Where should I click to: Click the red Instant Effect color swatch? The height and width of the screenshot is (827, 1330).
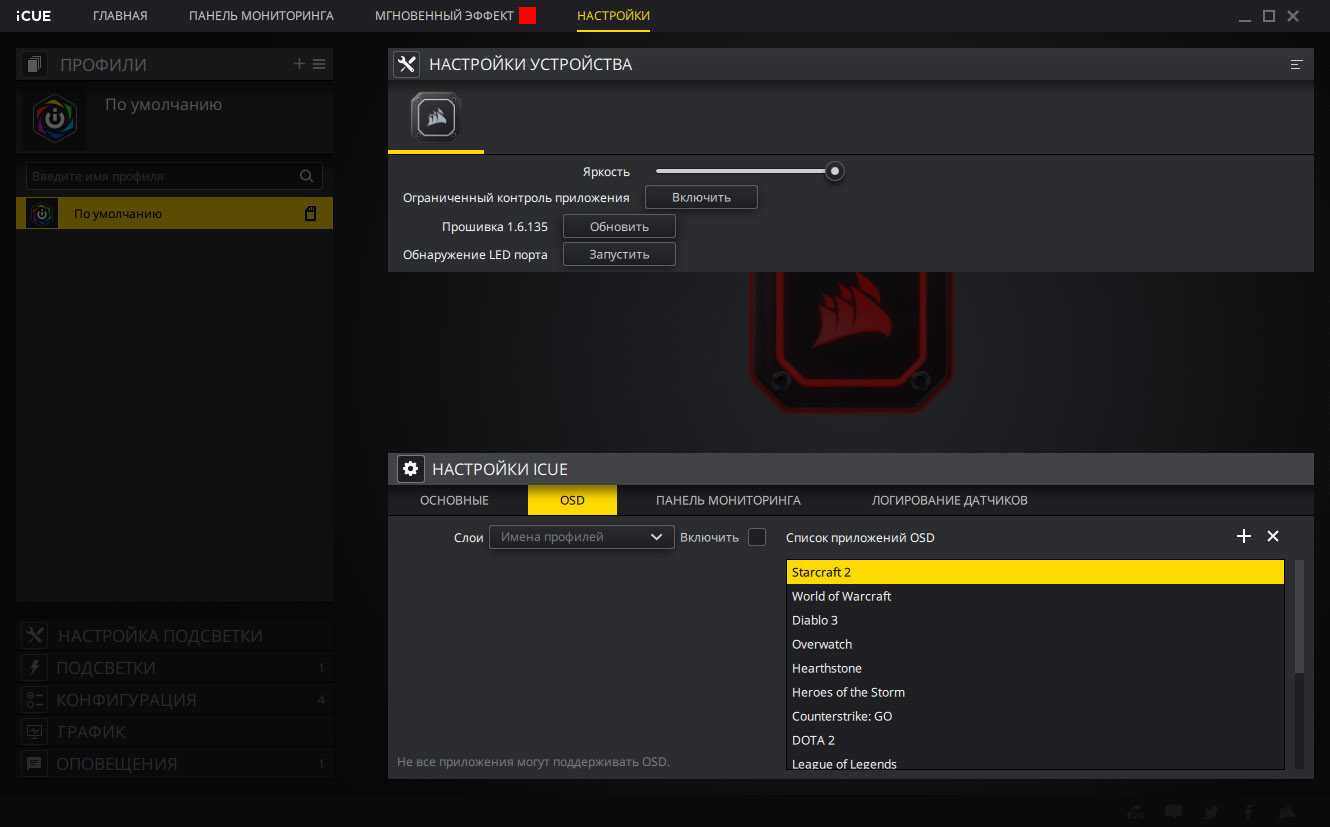527,16
